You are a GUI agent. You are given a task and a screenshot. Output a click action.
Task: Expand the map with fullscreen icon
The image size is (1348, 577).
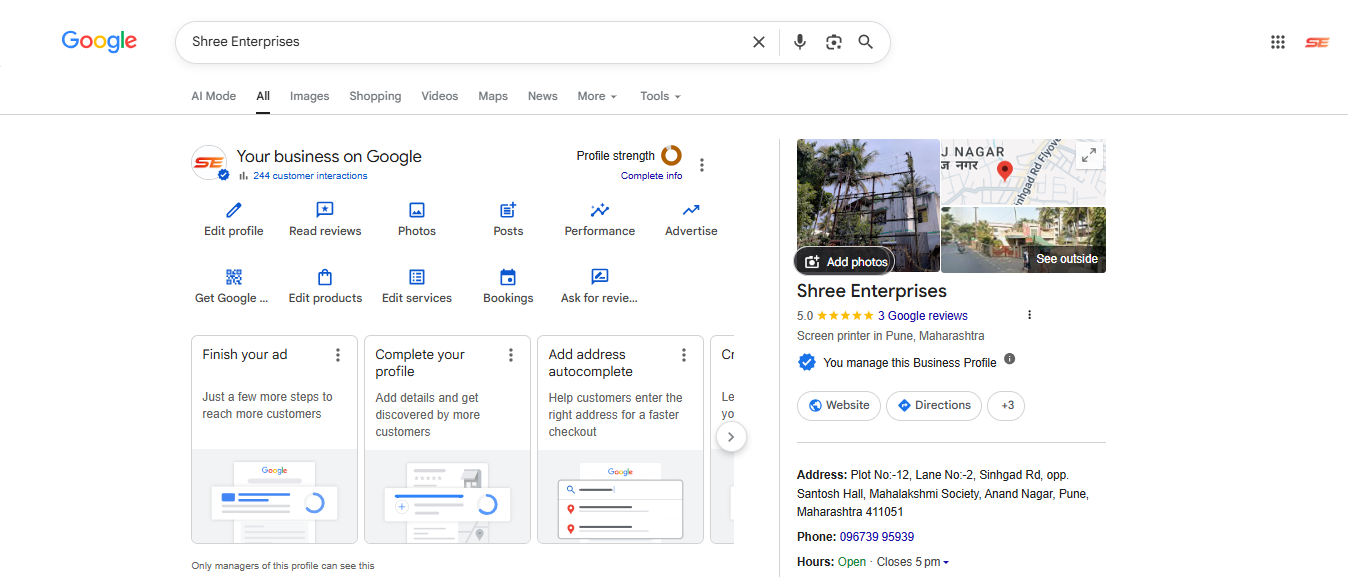1089,155
